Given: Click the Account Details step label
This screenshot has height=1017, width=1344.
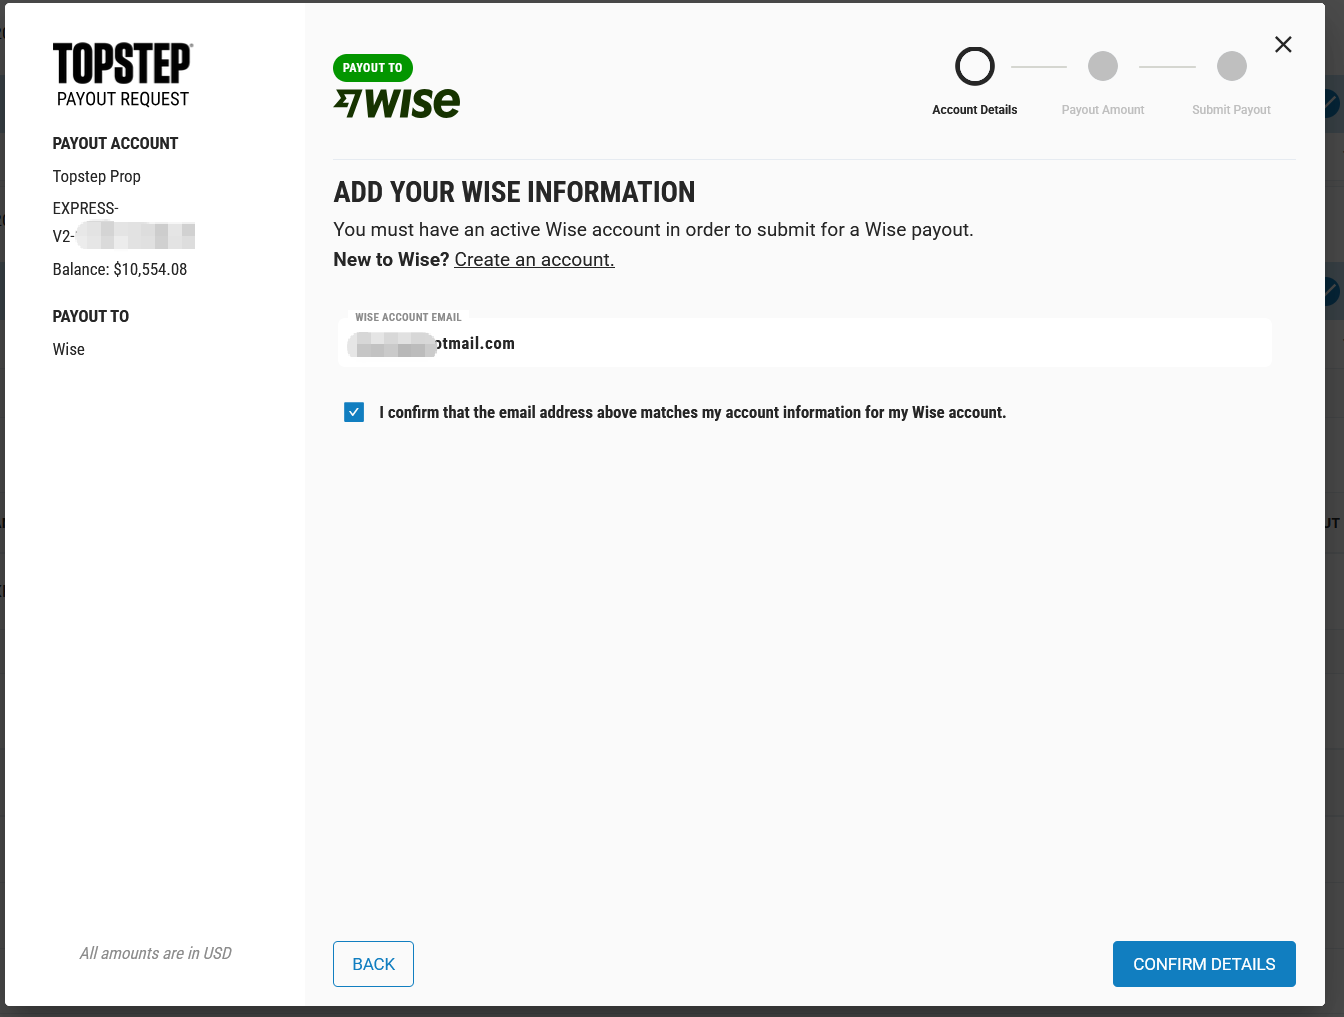Looking at the screenshot, I should [x=975, y=110].
